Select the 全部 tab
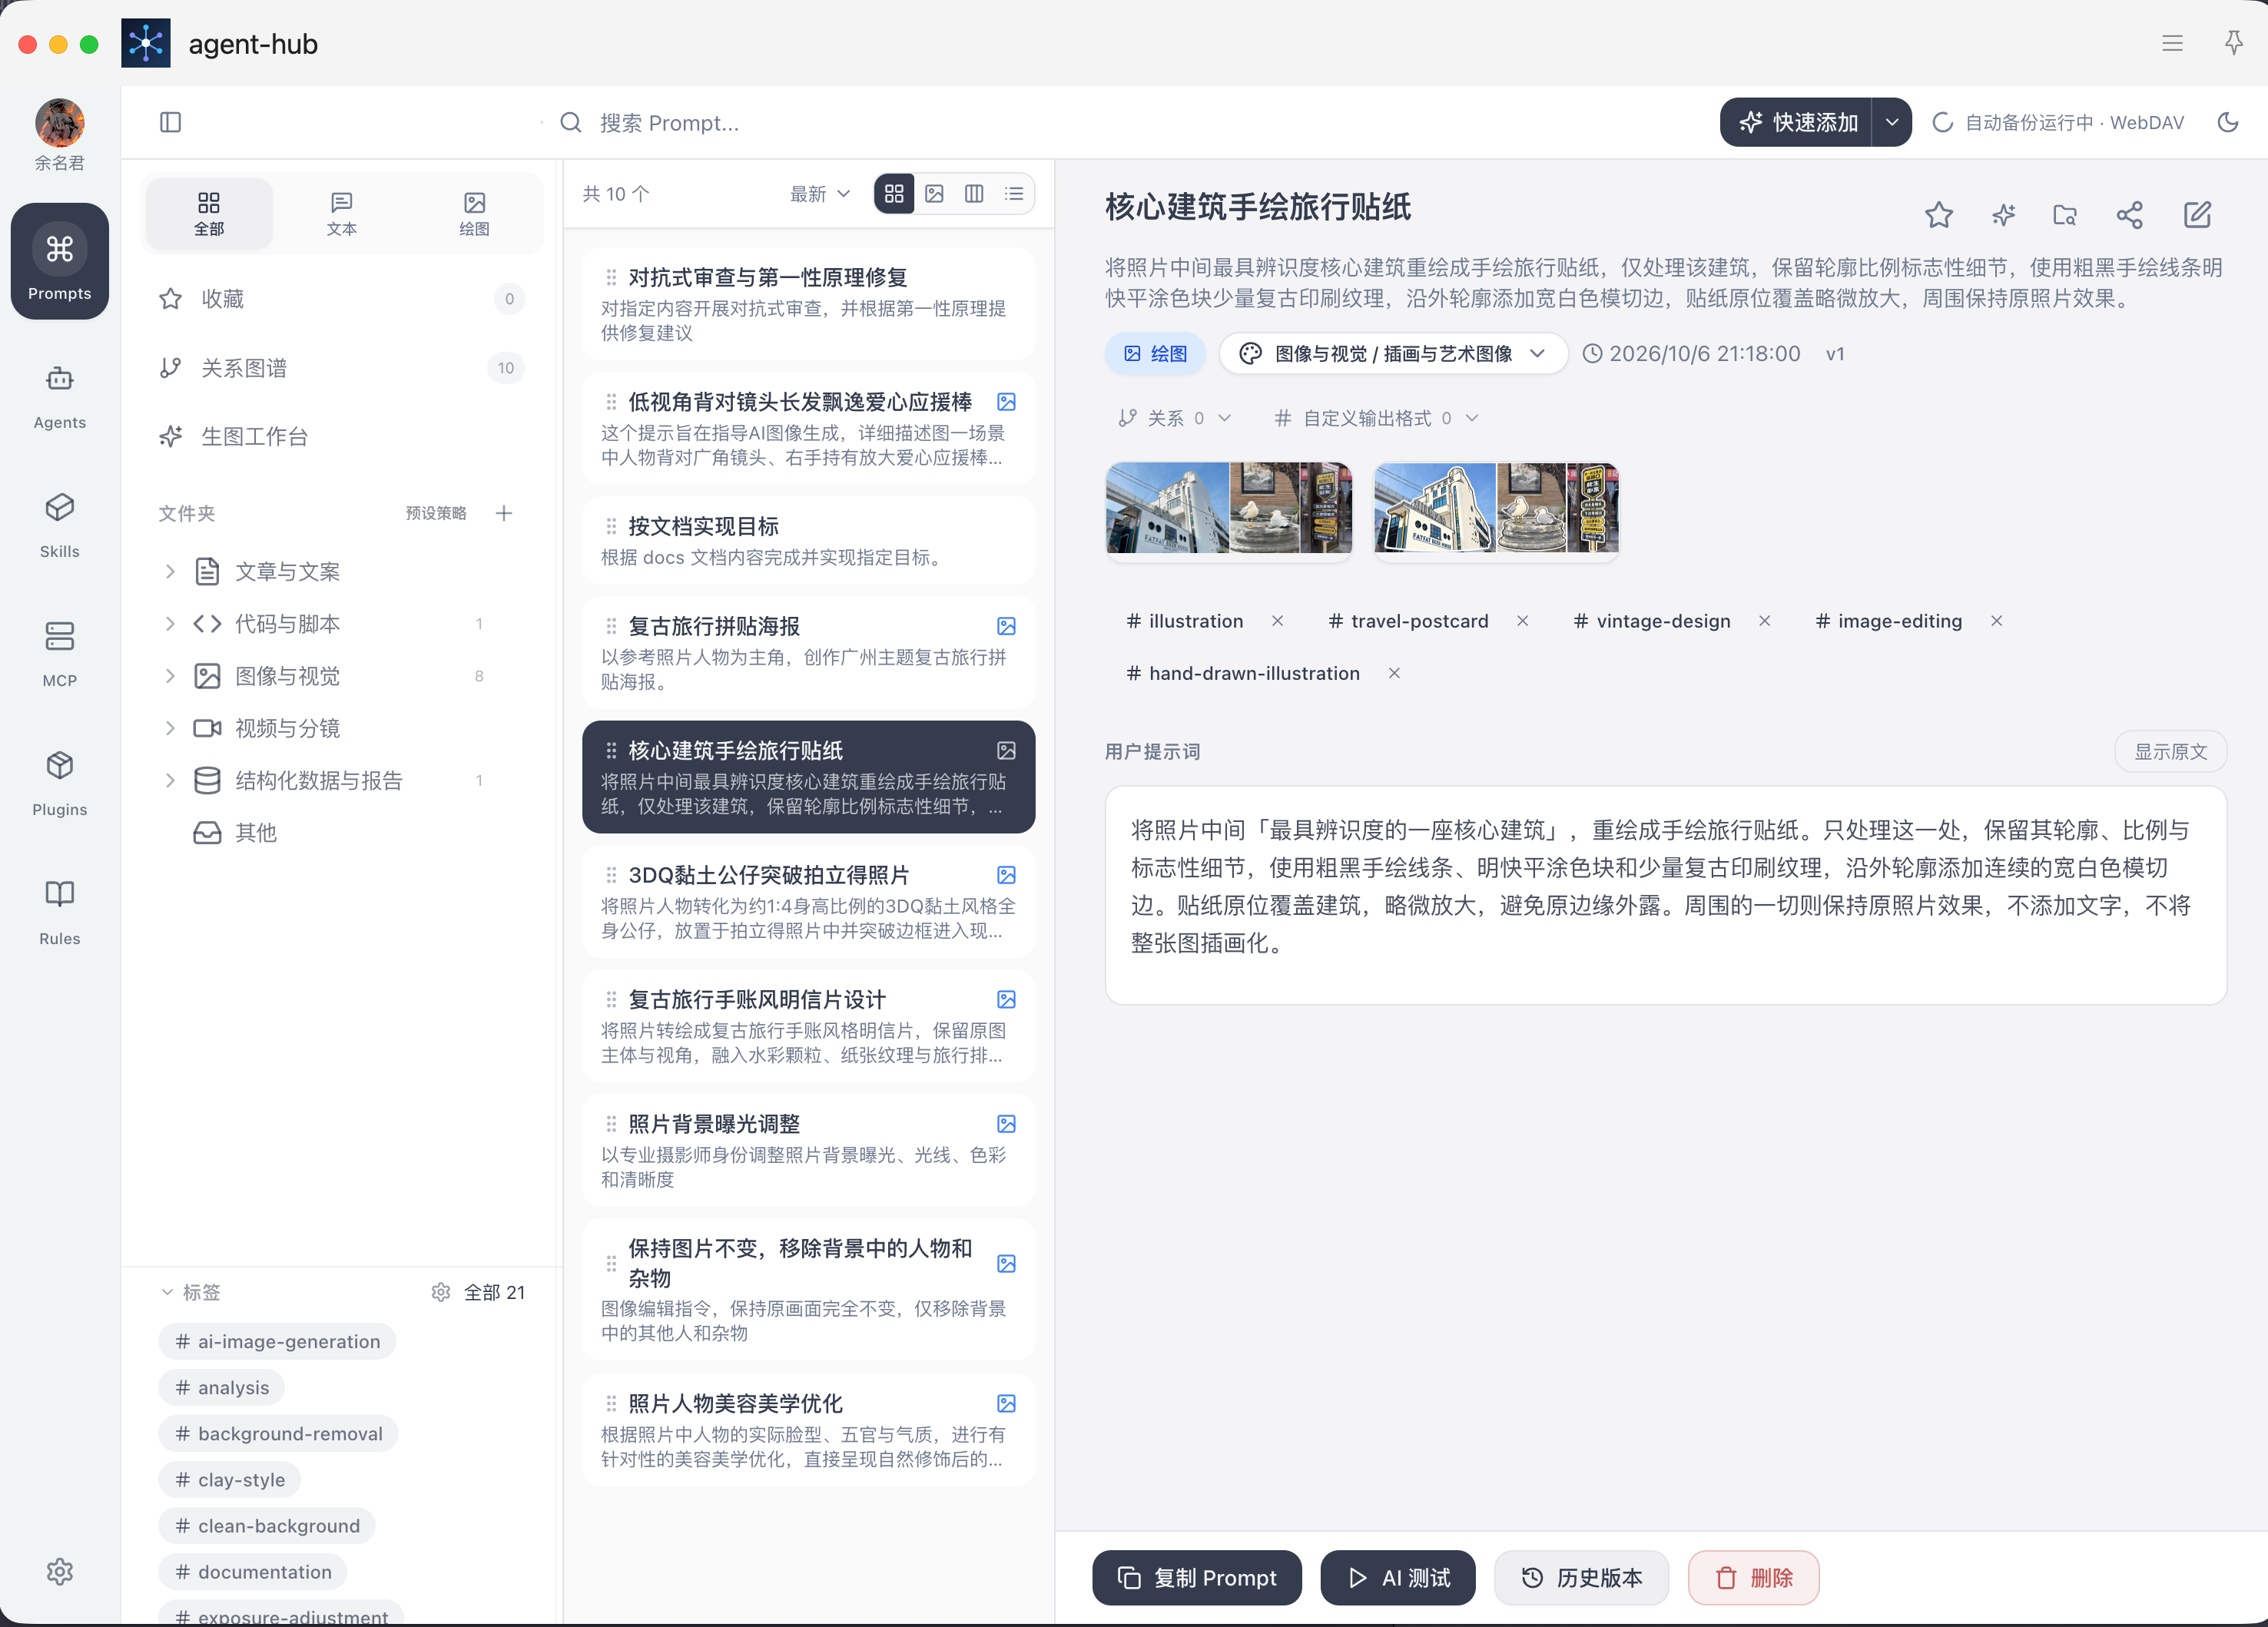Screen dimensions: 2268x1627 pyautogui.click(x=209, y=214)
